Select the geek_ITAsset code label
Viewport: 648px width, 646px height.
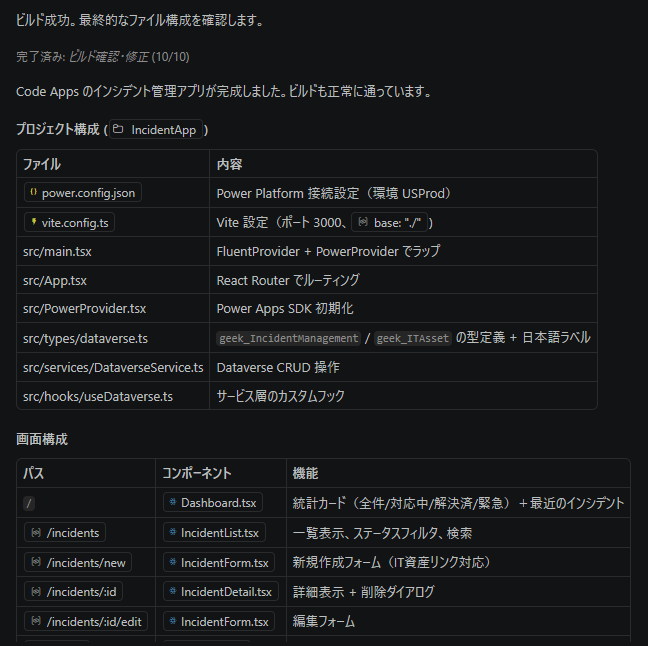click(413, 338)
